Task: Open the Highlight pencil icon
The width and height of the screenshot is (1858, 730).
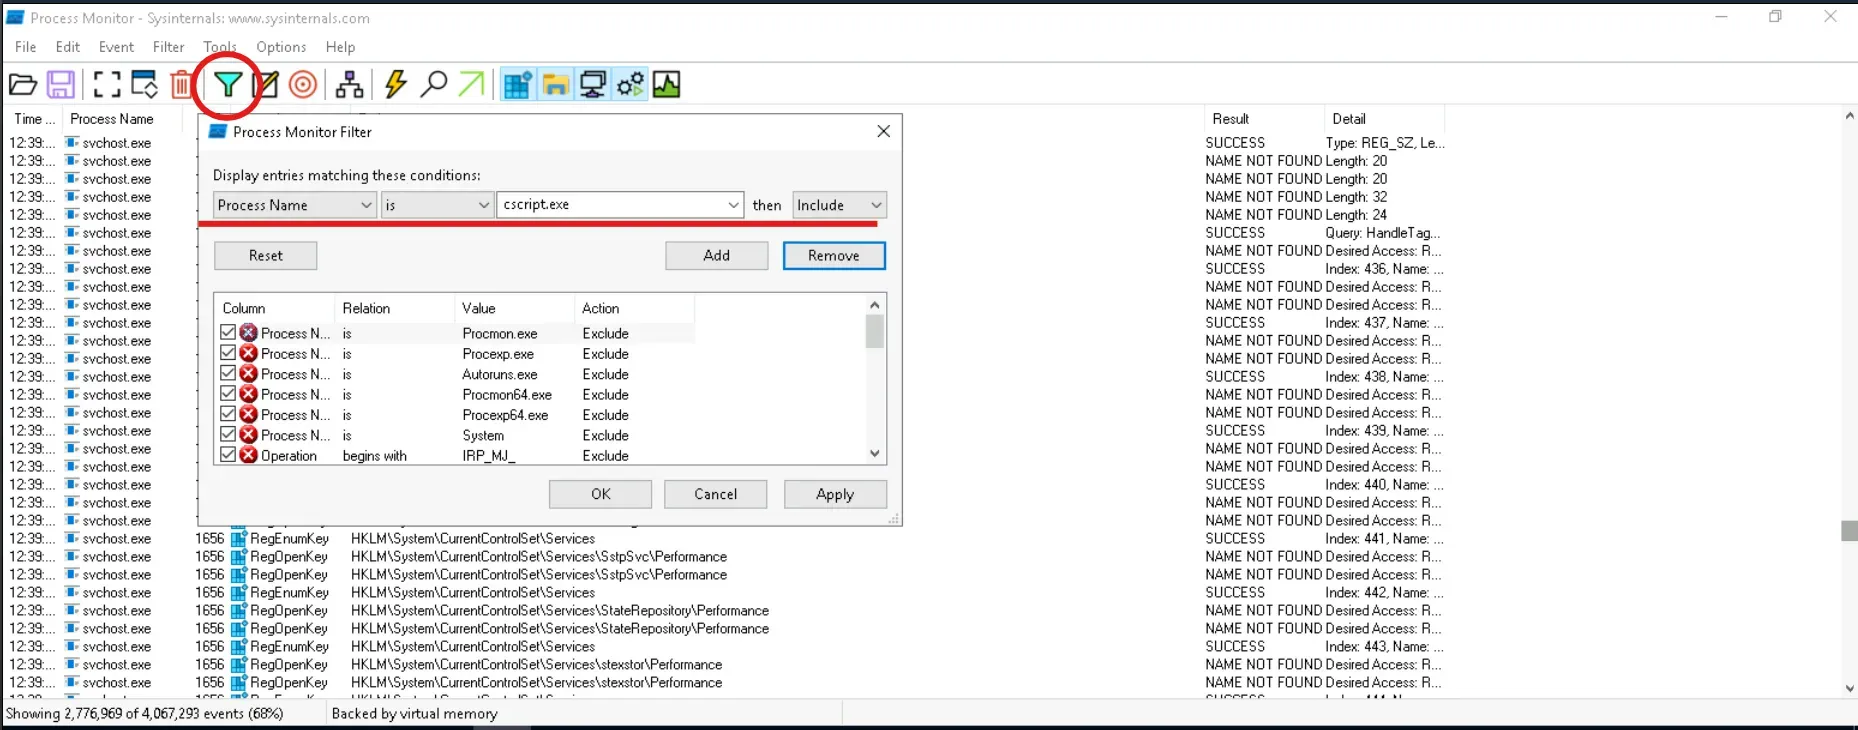Action: 266,85
